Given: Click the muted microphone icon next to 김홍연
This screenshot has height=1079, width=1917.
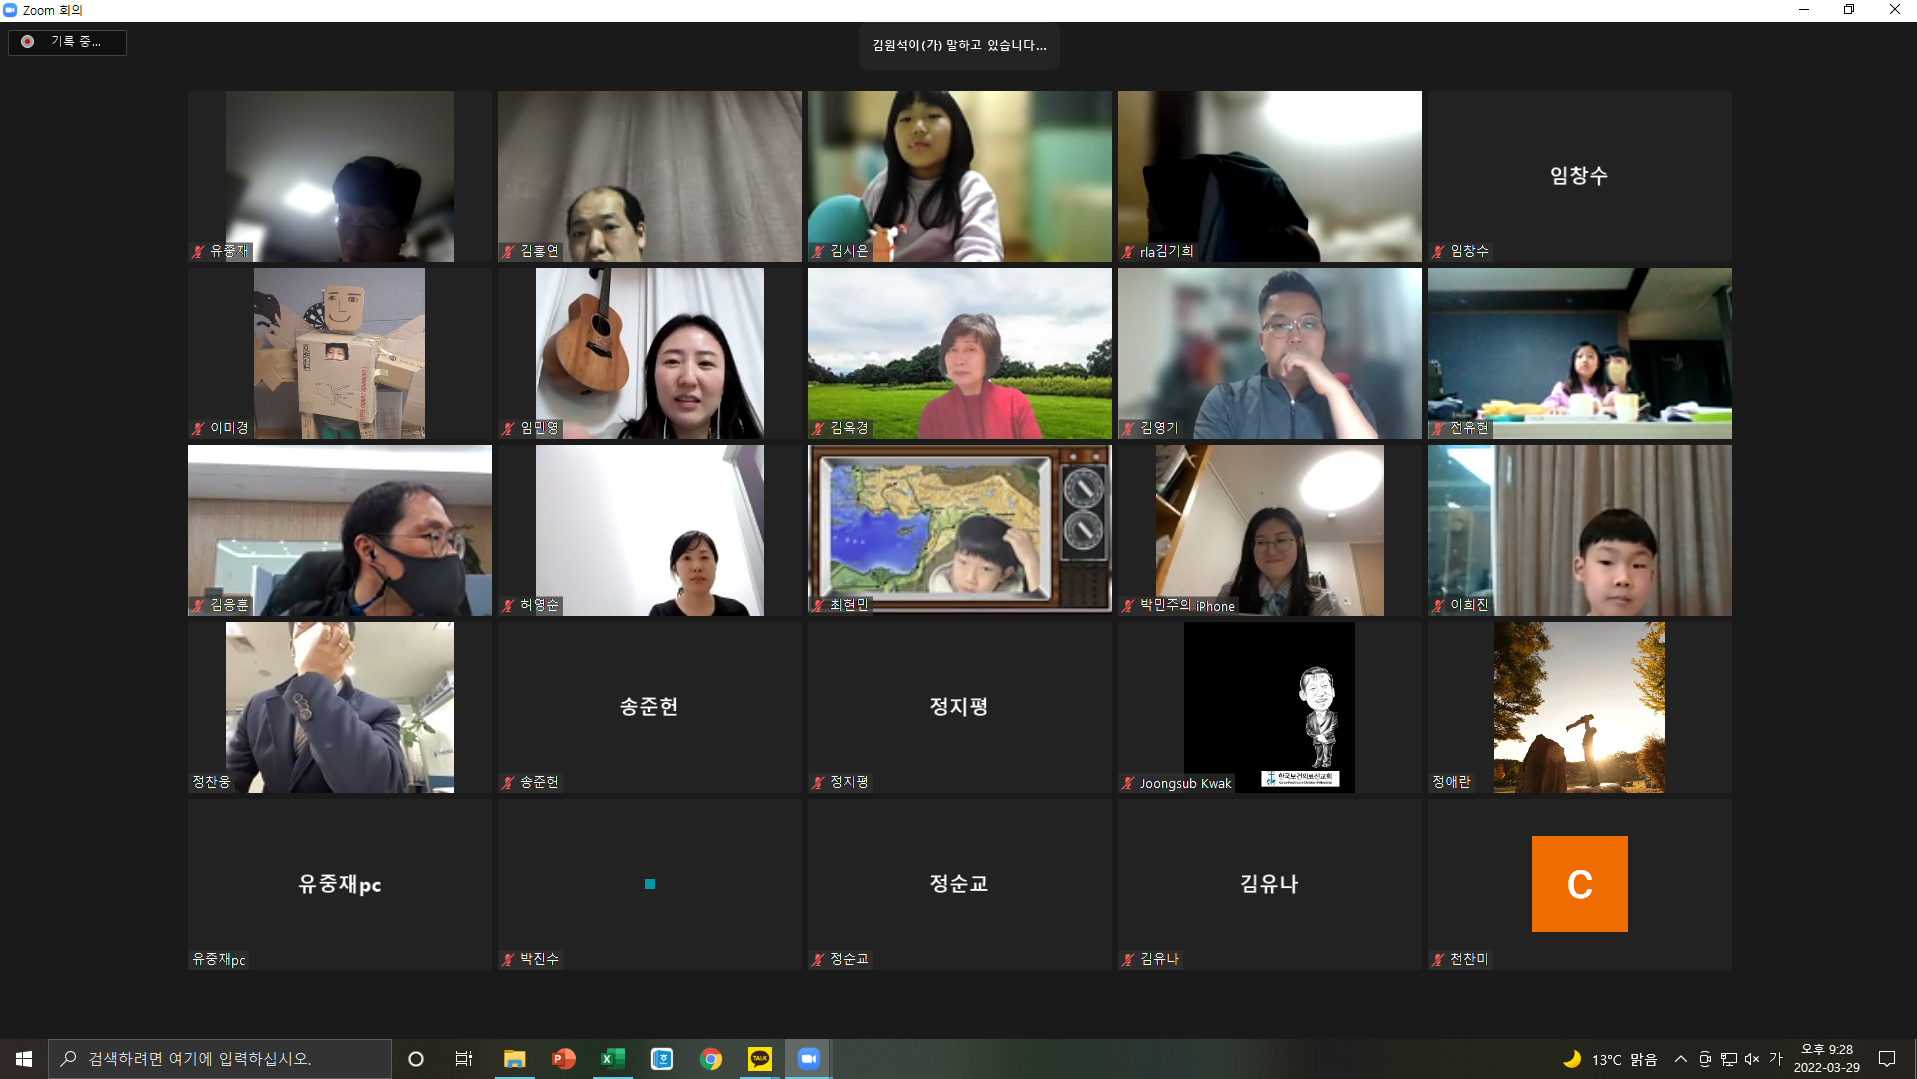Looking at the screenshot, I should (508, 251).
